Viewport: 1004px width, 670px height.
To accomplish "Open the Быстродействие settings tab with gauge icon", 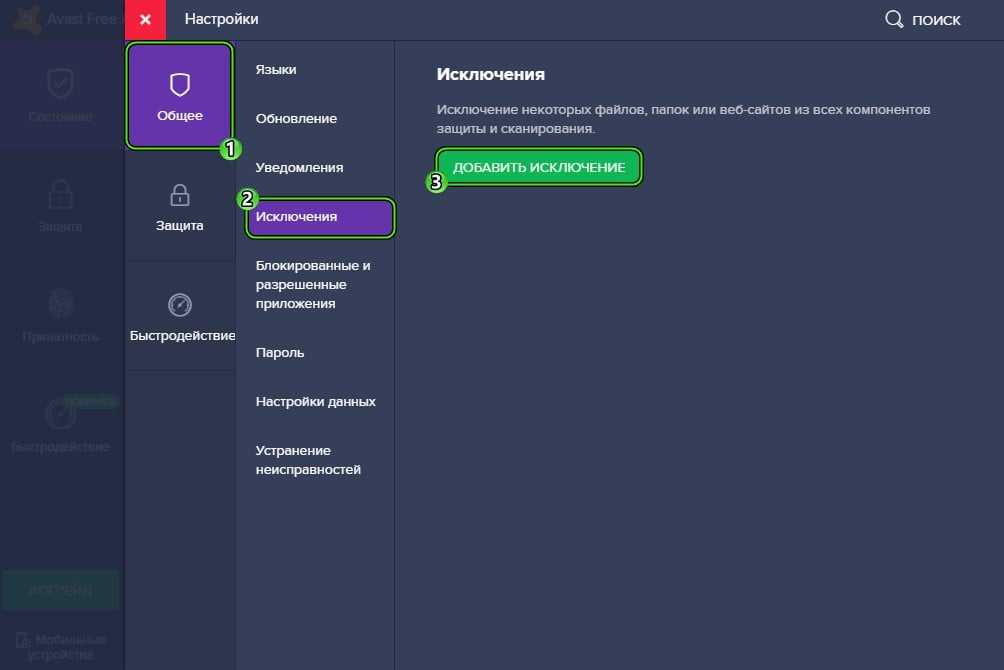I will (x=180, y=317).
